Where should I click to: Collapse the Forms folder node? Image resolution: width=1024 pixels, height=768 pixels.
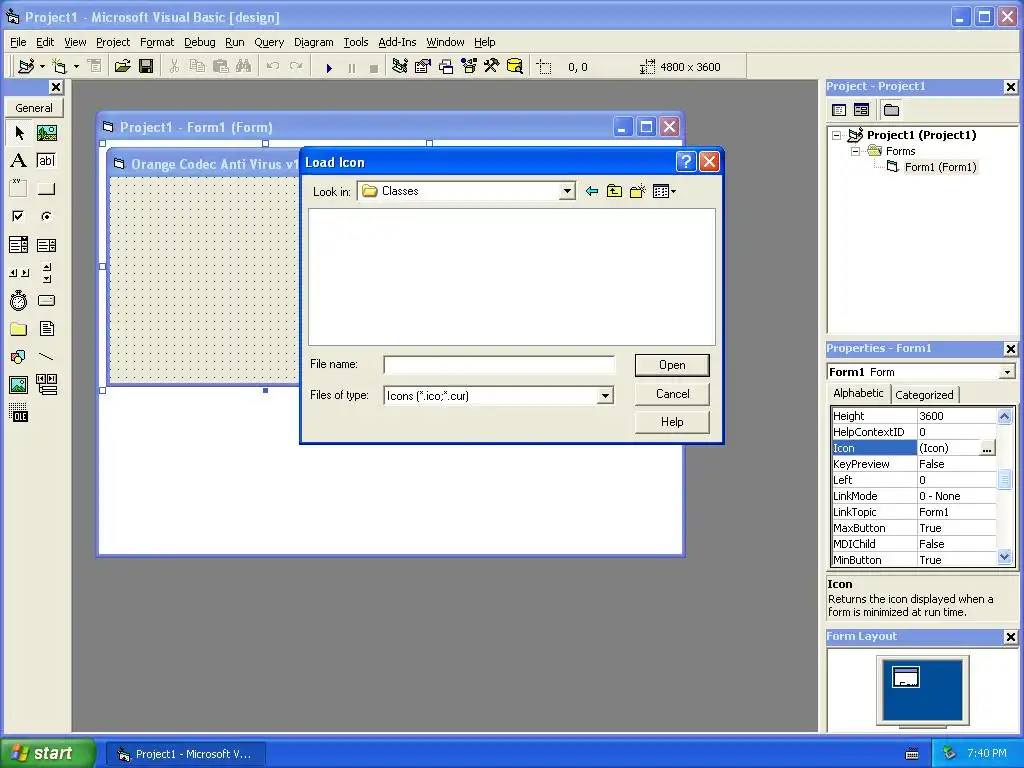[x=855, y=152]
